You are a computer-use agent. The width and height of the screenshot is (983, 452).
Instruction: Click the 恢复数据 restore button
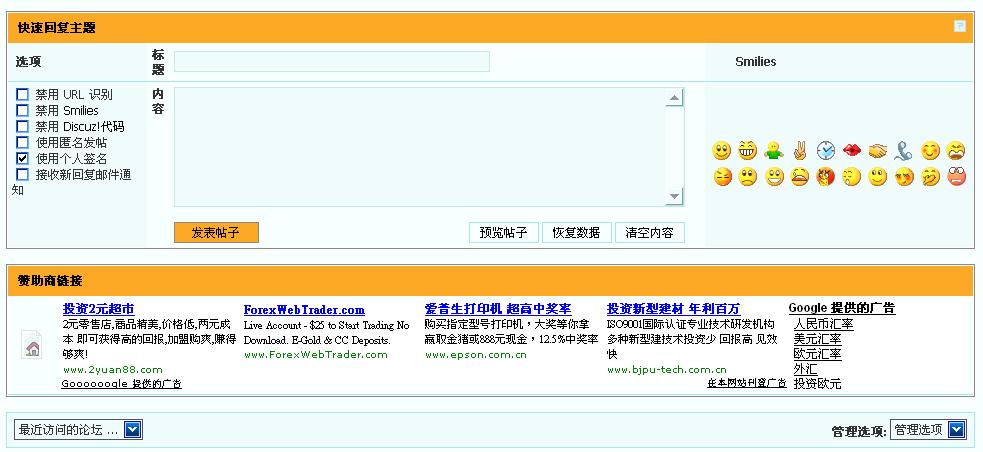point(576,233)
